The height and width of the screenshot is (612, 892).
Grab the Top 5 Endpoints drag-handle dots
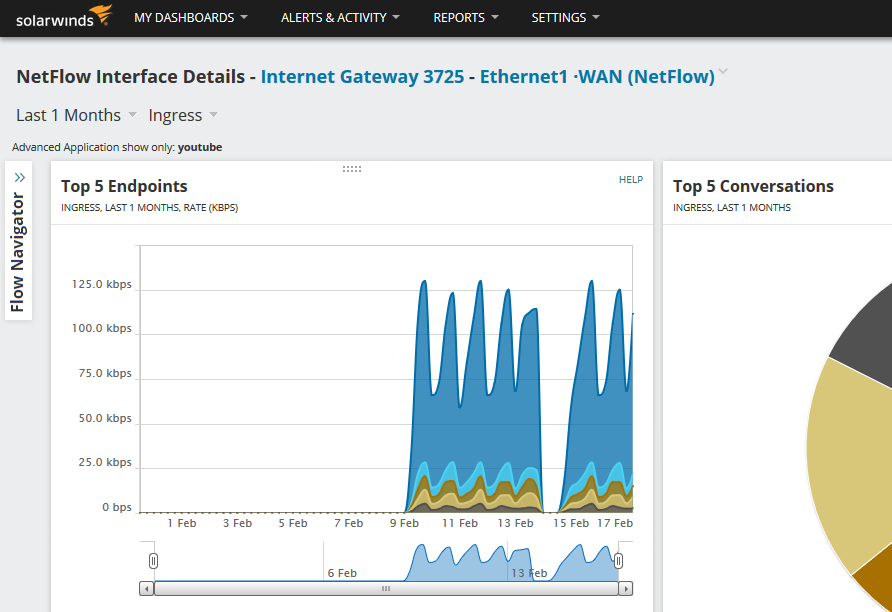pyautogui.click(x=352, y=169)
